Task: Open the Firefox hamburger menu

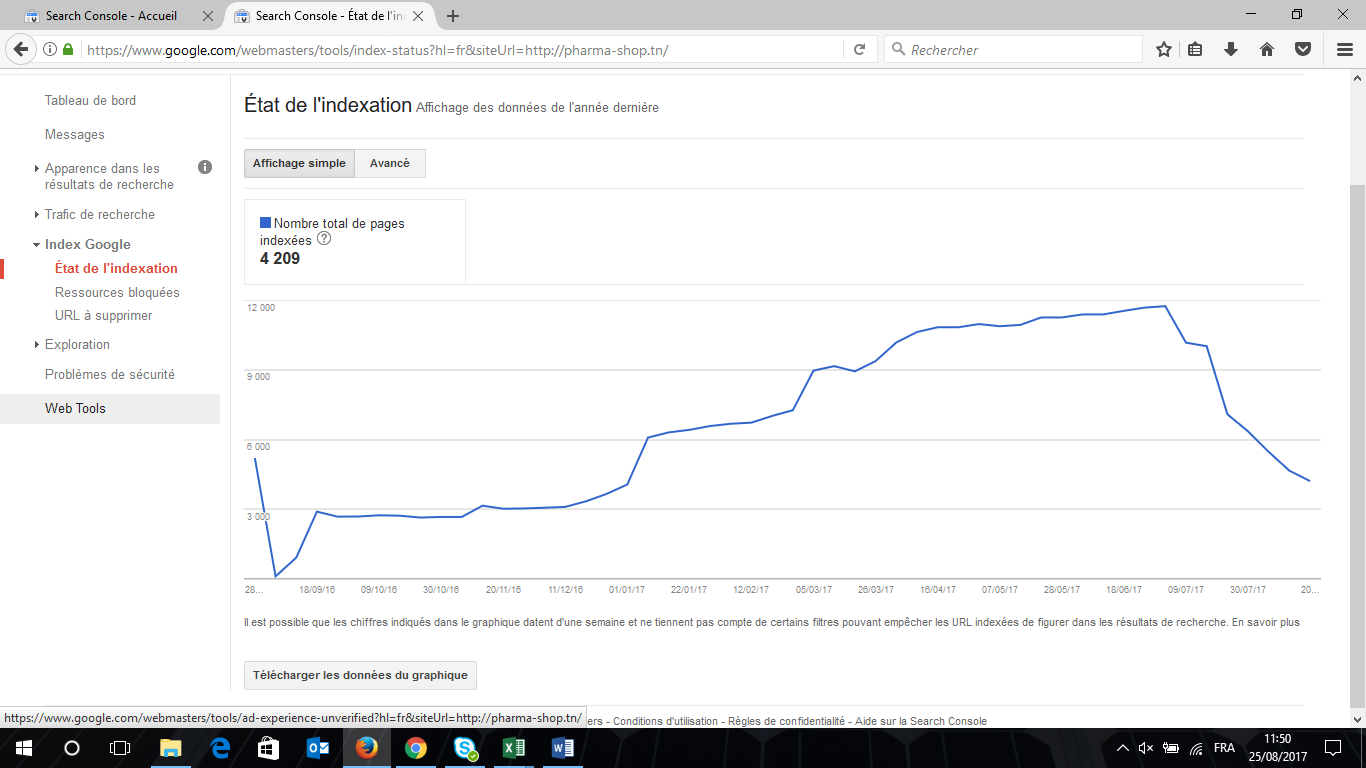Action: (x=1345, y=49)
